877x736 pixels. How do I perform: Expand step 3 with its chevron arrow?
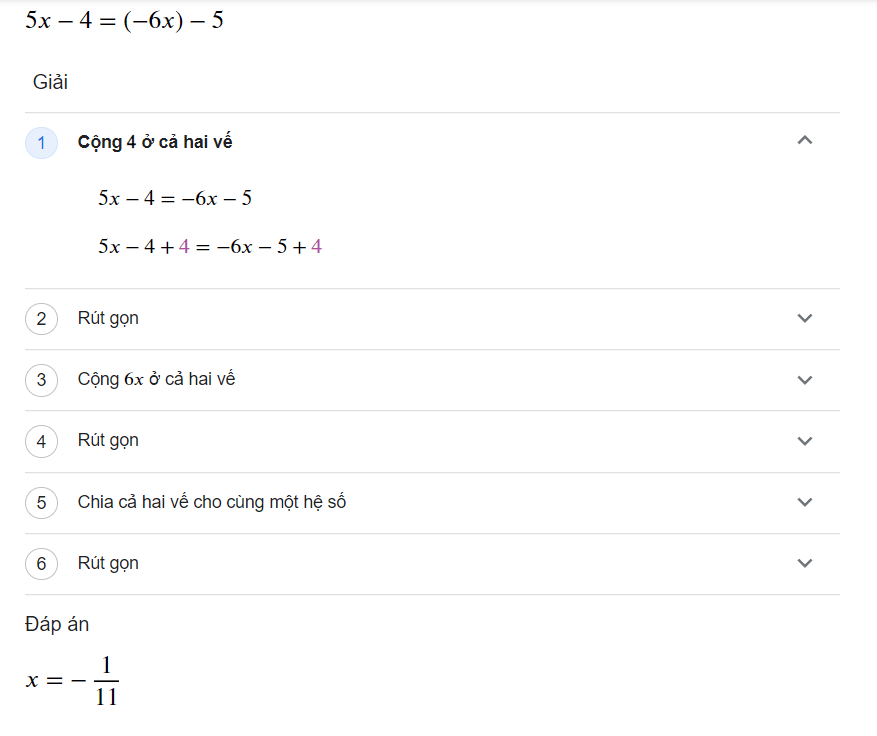point(805,380)
